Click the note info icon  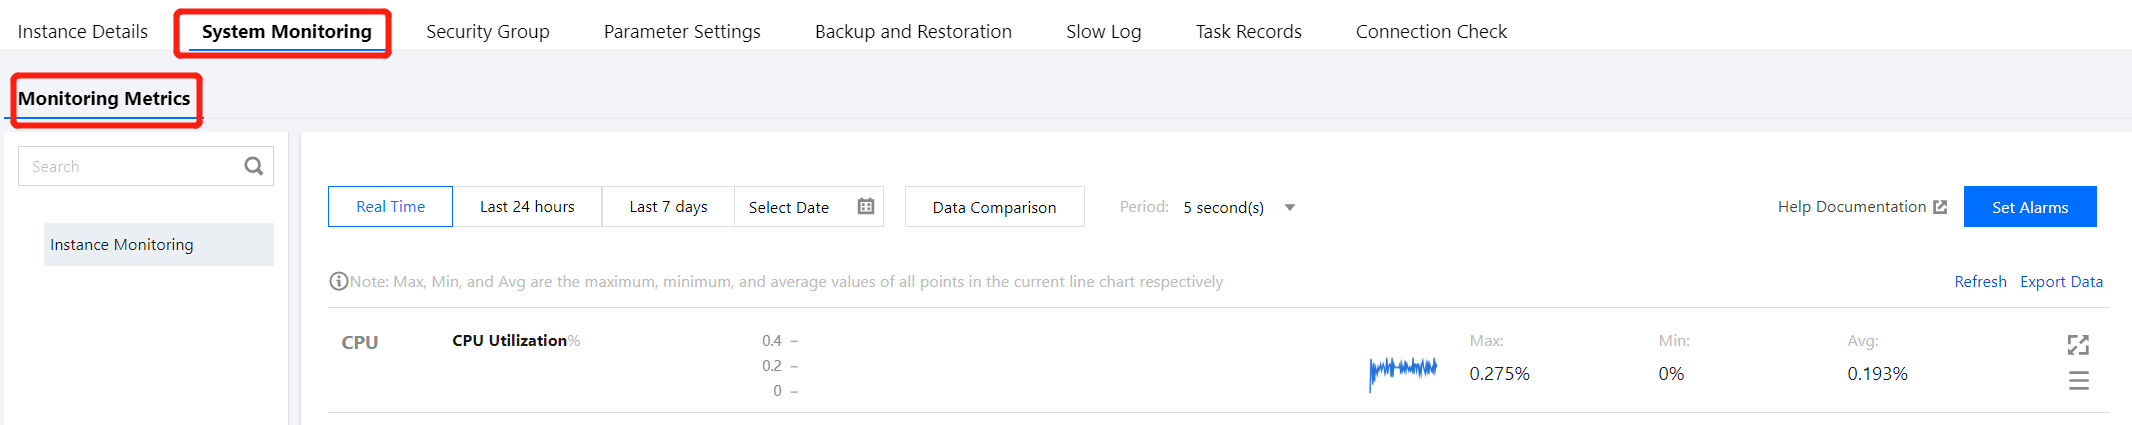(x=338, y=282)
